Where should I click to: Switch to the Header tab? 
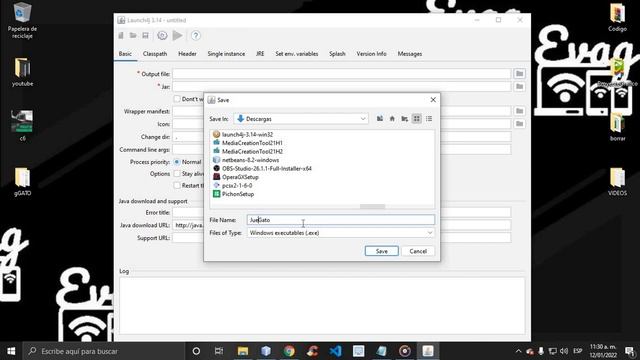187,54
